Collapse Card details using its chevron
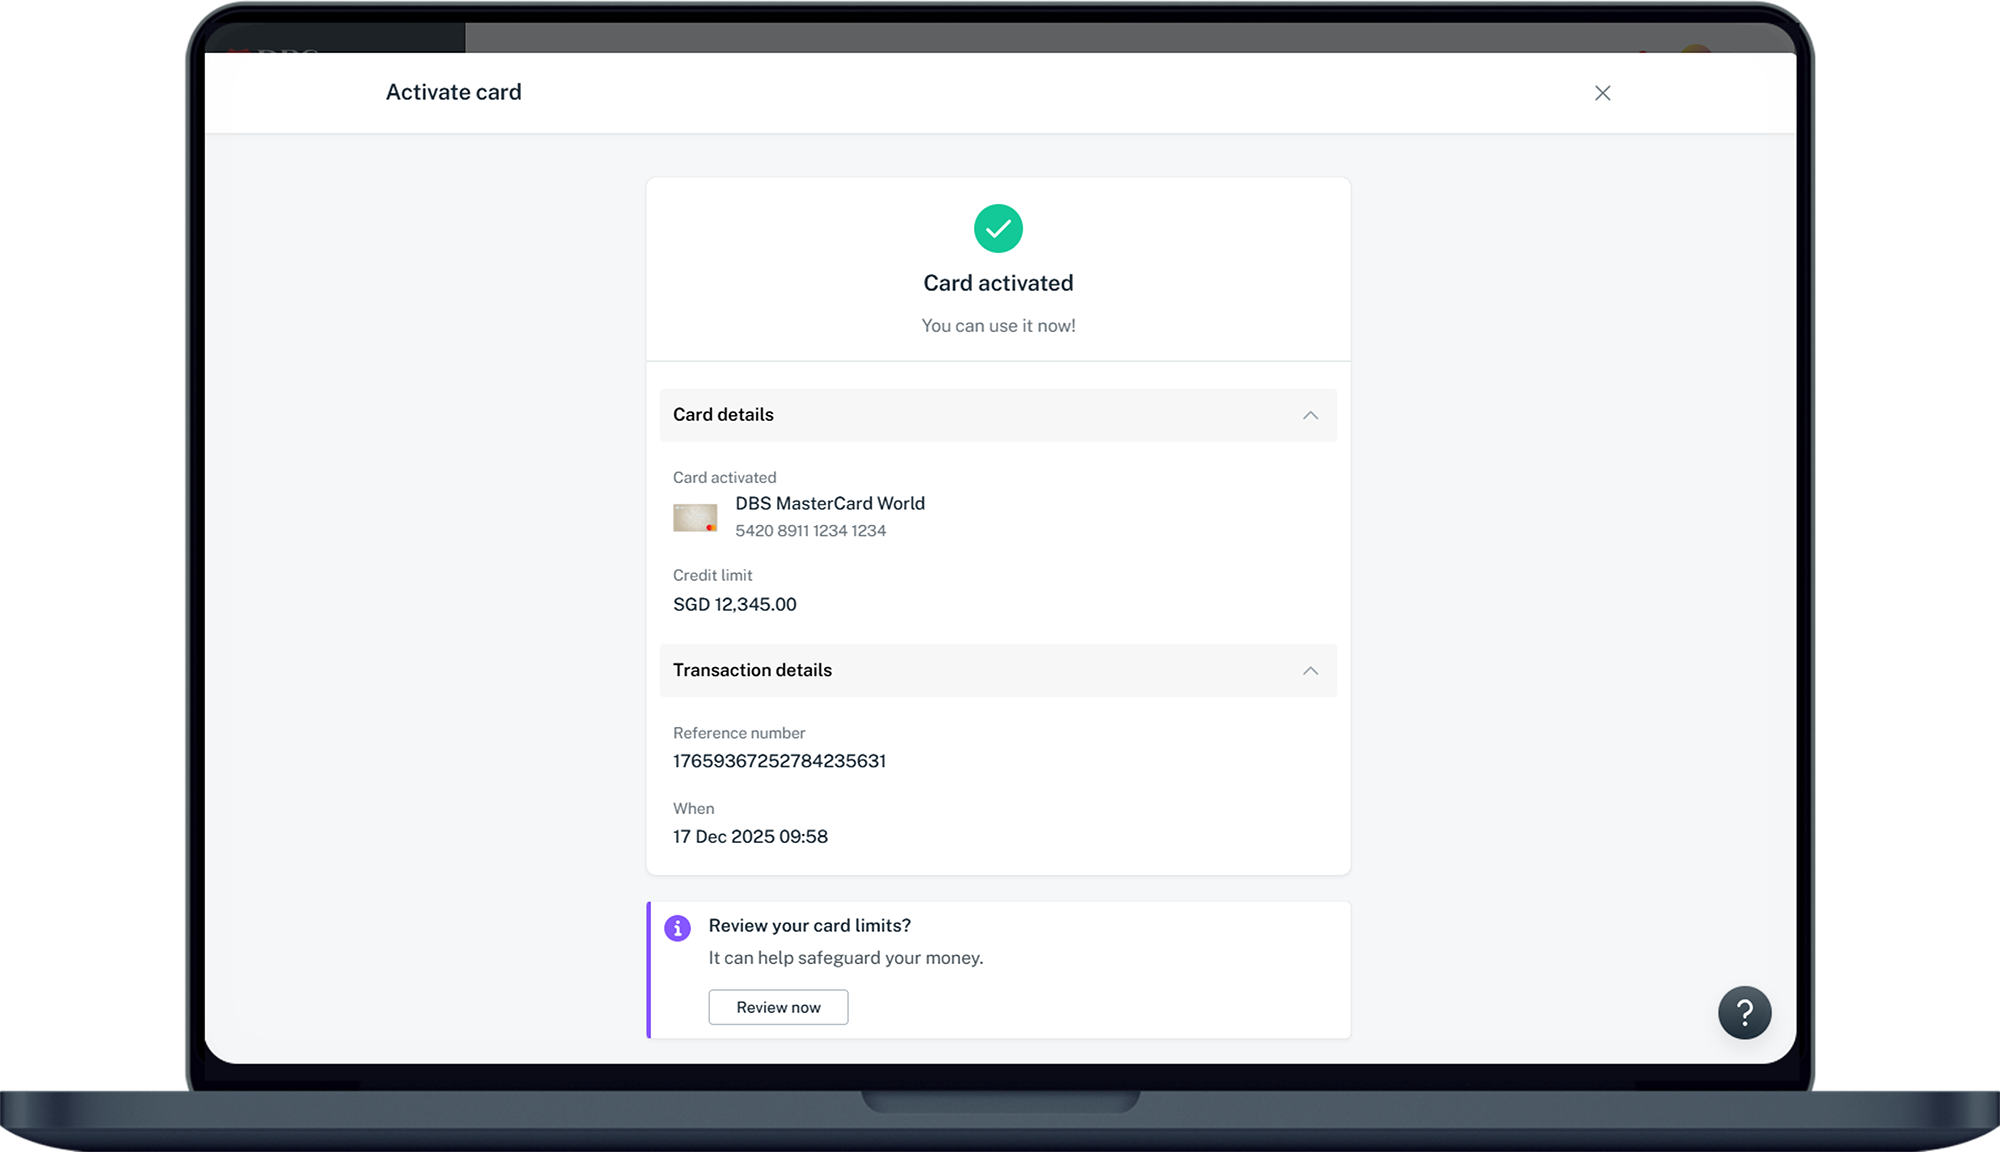 [1310, 415]
